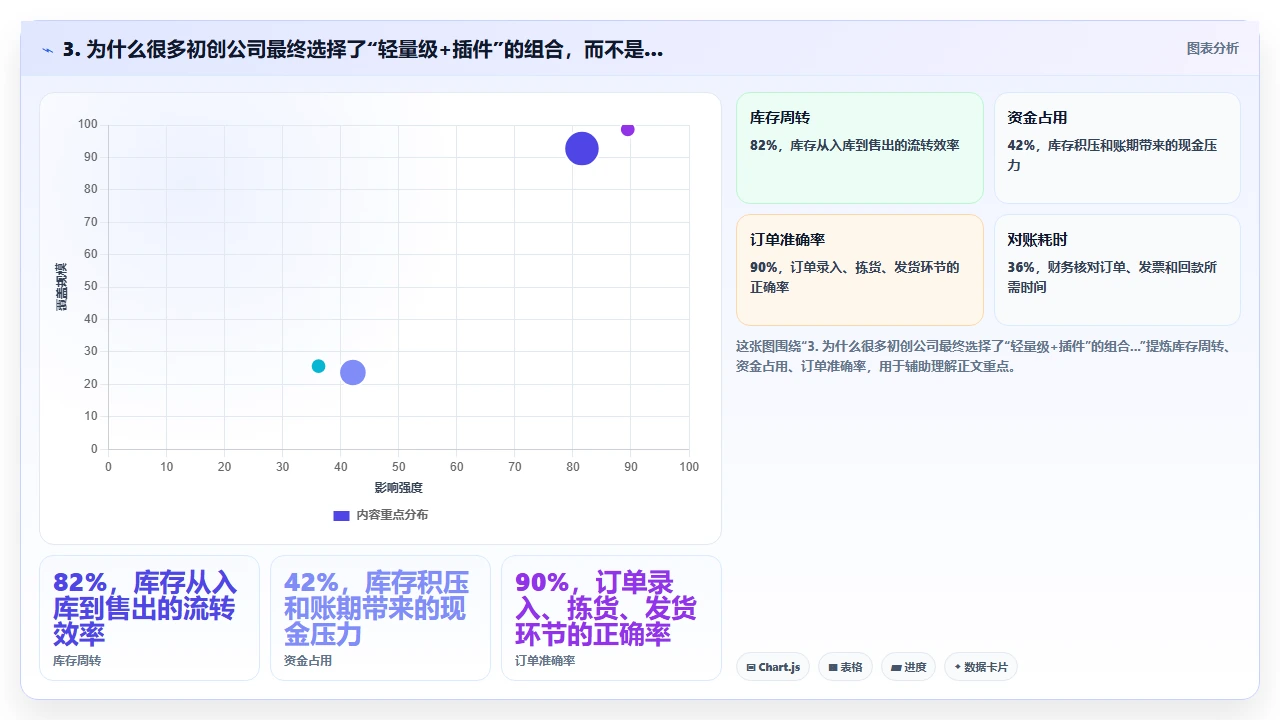Open the 资金占用 info card at top right
The image size is (1280, 720).
[x=1117, y=148]
